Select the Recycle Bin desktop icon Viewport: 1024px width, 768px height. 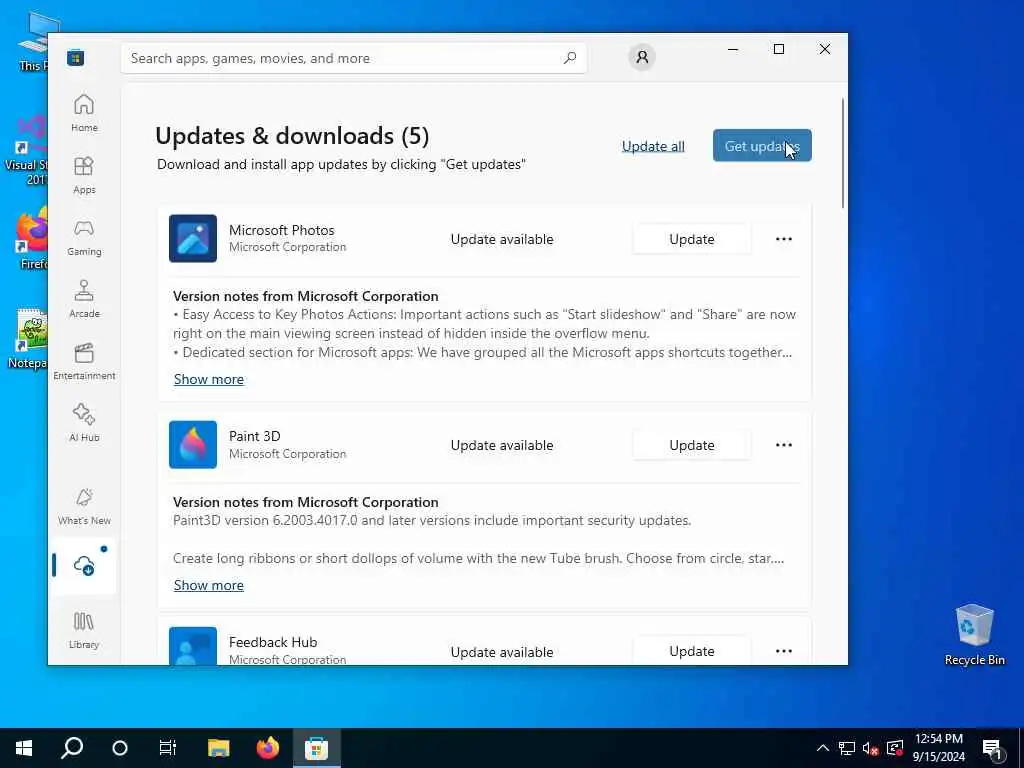(x=974, y=635)
